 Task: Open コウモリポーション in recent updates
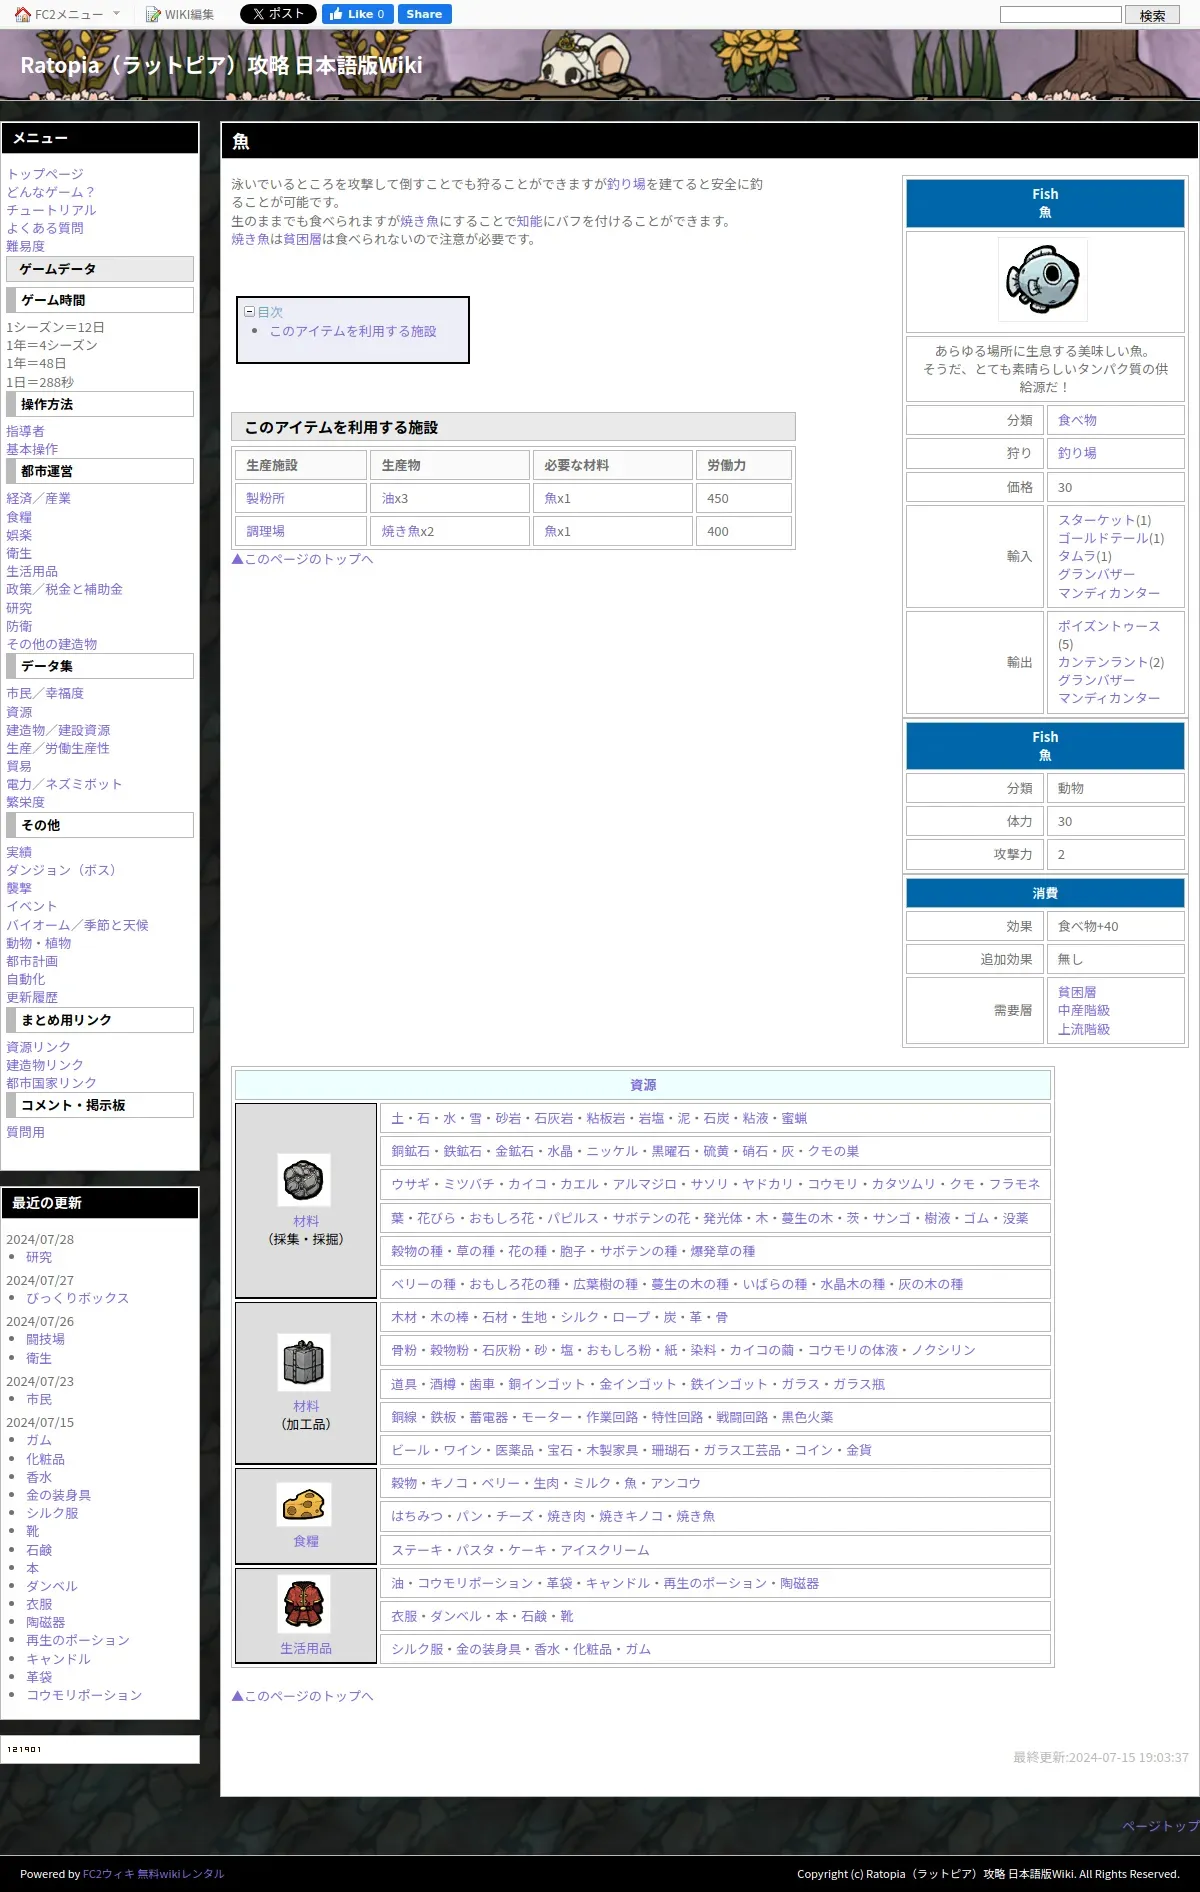(x=84, y=1695)
